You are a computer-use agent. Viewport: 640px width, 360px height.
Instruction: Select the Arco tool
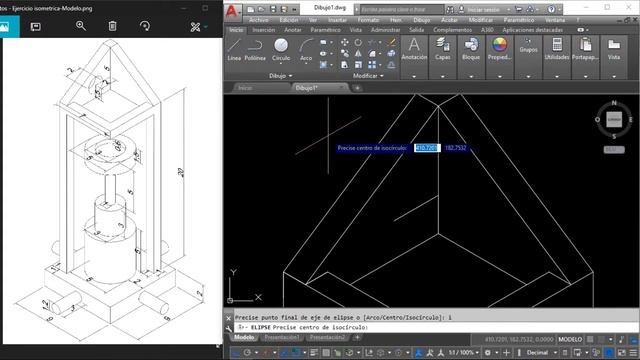click(306, 49)
